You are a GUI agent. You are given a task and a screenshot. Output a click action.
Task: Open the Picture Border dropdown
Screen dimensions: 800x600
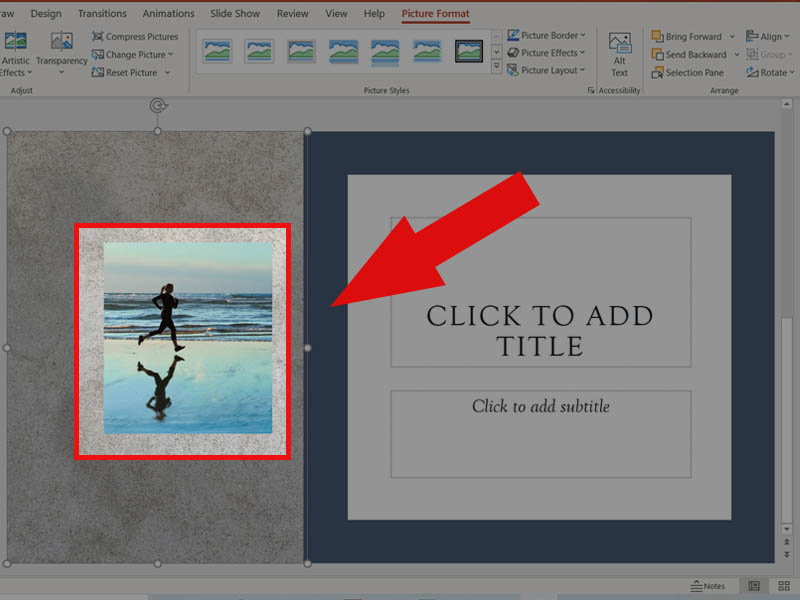point(548,34)
